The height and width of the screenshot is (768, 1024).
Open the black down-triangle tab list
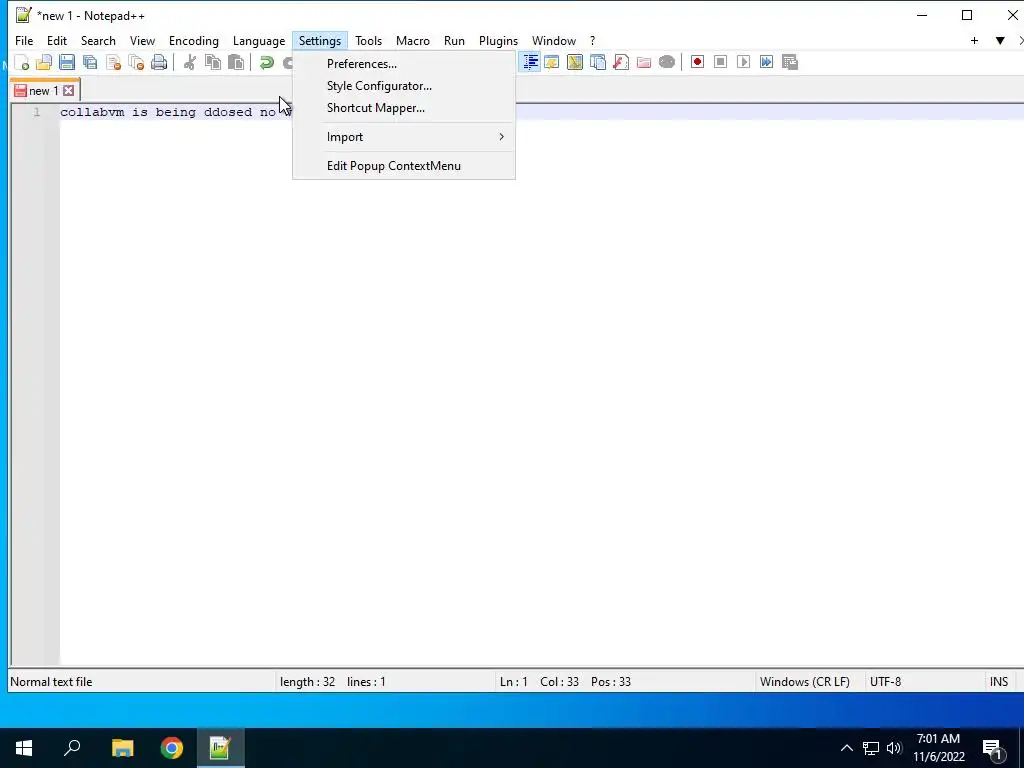tap(1000, 40)
